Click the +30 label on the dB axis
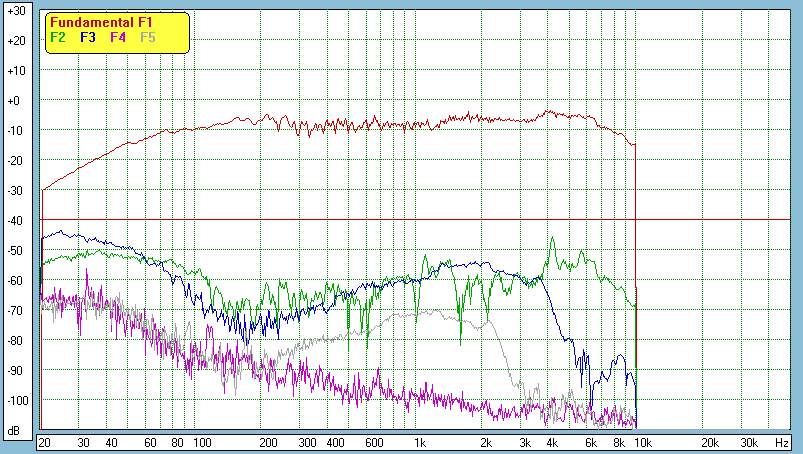This screenshot has height=454, width=803. (15, 11)
